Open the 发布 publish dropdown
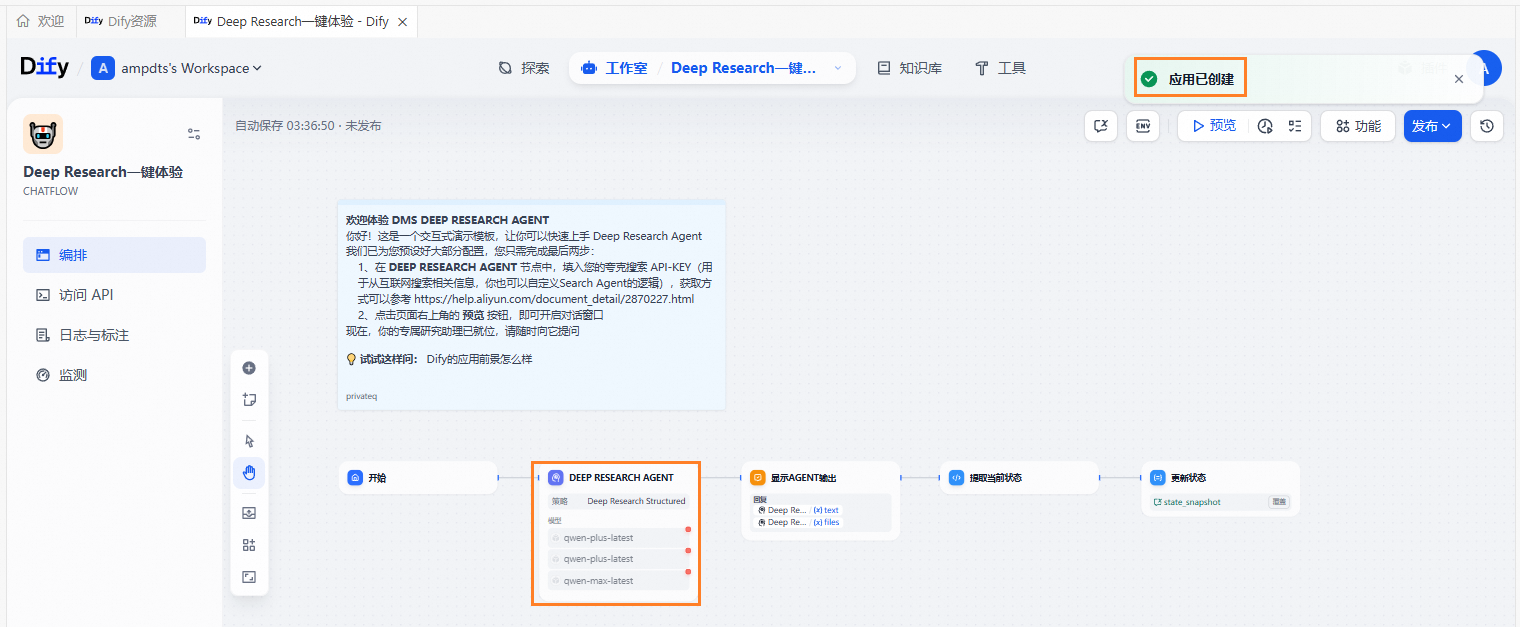Viewport: 1520px width, 627px height. (x=1433, y=126)
